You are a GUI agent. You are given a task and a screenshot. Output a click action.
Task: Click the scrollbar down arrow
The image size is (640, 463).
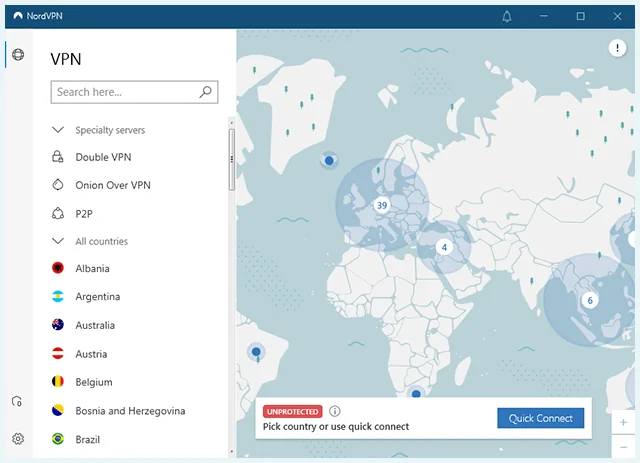(232, 452)
